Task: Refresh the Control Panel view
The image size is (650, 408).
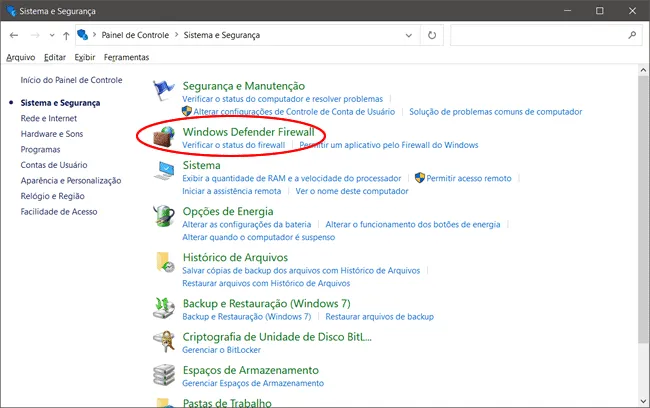Action: [x=432, y=35]
